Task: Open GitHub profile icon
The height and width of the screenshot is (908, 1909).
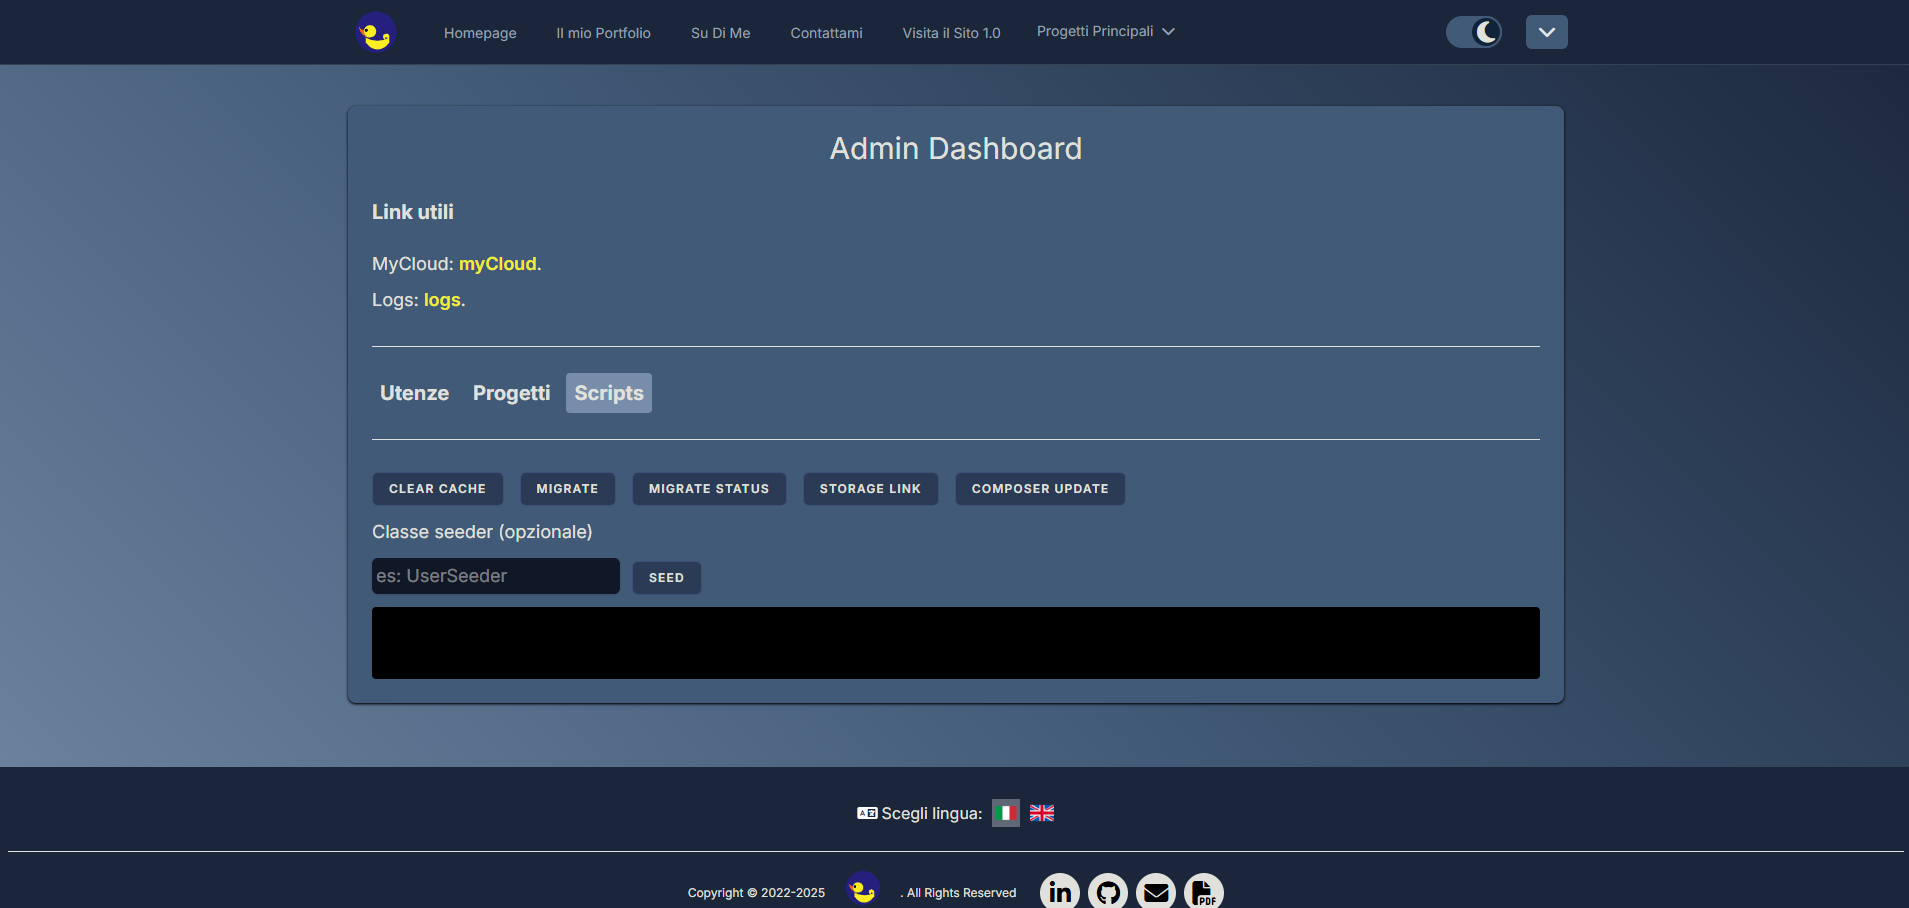Action: (x=1108, y=891)
